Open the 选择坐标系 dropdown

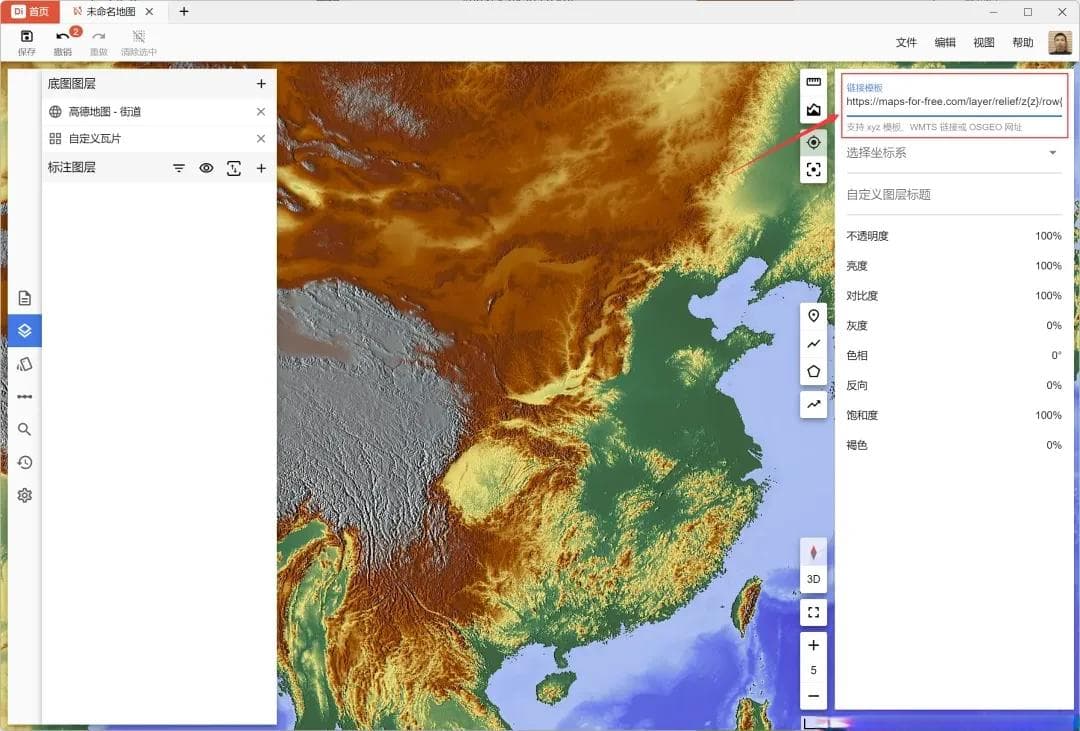[954, 153]
